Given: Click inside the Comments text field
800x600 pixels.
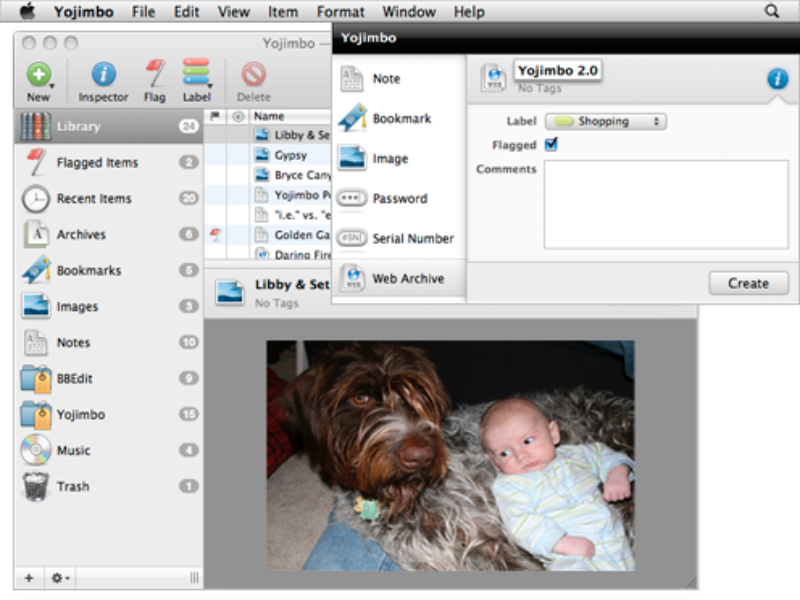Looking at the screenshot, I should pos(666,204).
